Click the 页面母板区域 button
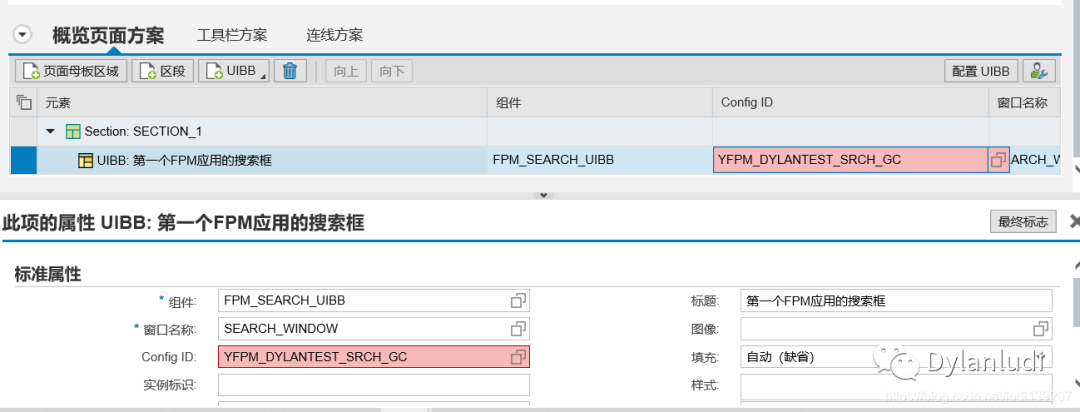 click(72, 71)
